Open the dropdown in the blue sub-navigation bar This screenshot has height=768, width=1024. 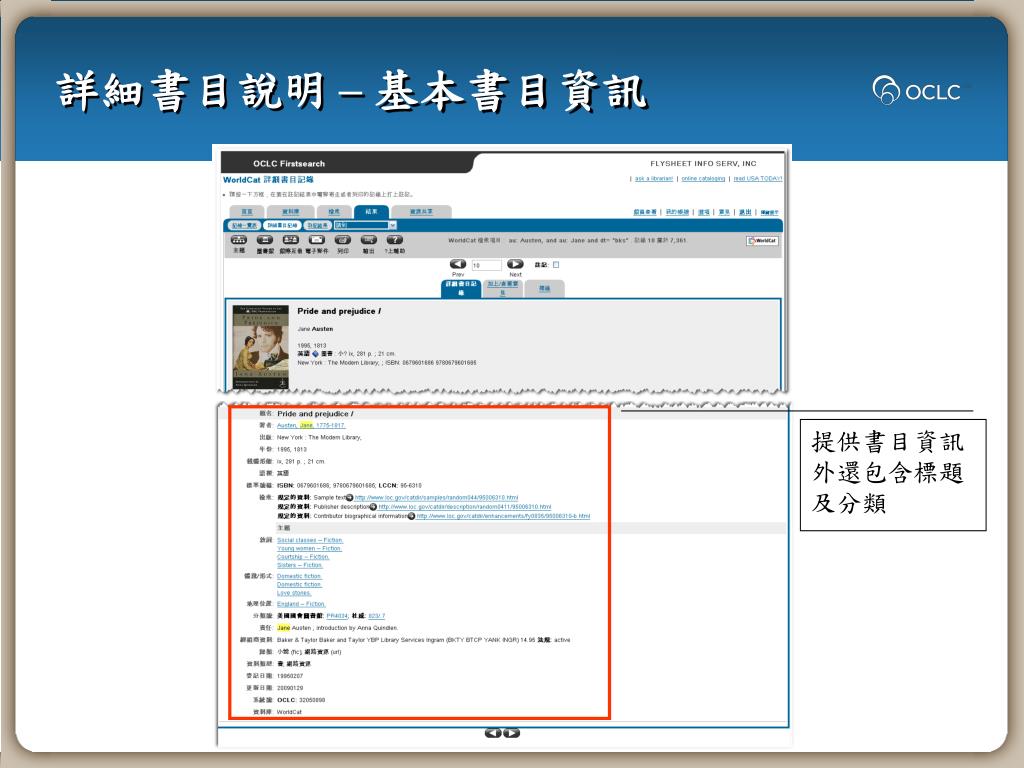point(365,225)
